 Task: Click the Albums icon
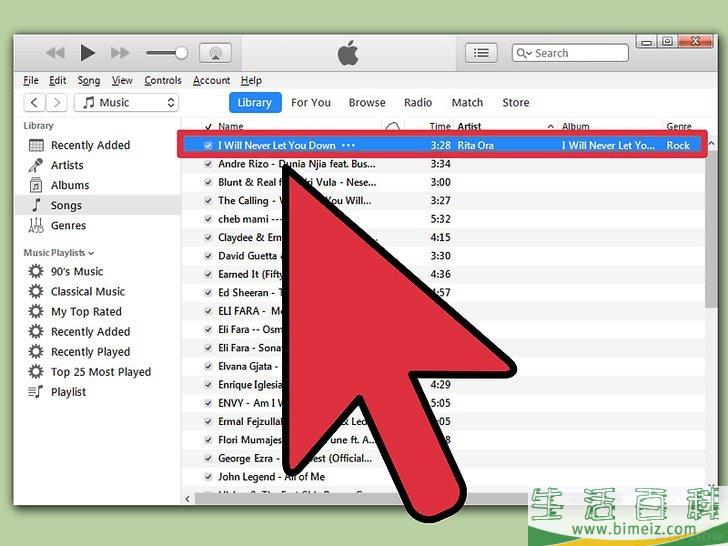point(36,185)
